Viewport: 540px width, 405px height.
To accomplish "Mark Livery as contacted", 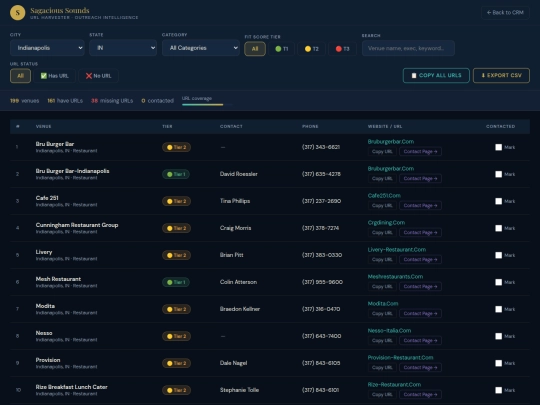I will pos(498,255).
